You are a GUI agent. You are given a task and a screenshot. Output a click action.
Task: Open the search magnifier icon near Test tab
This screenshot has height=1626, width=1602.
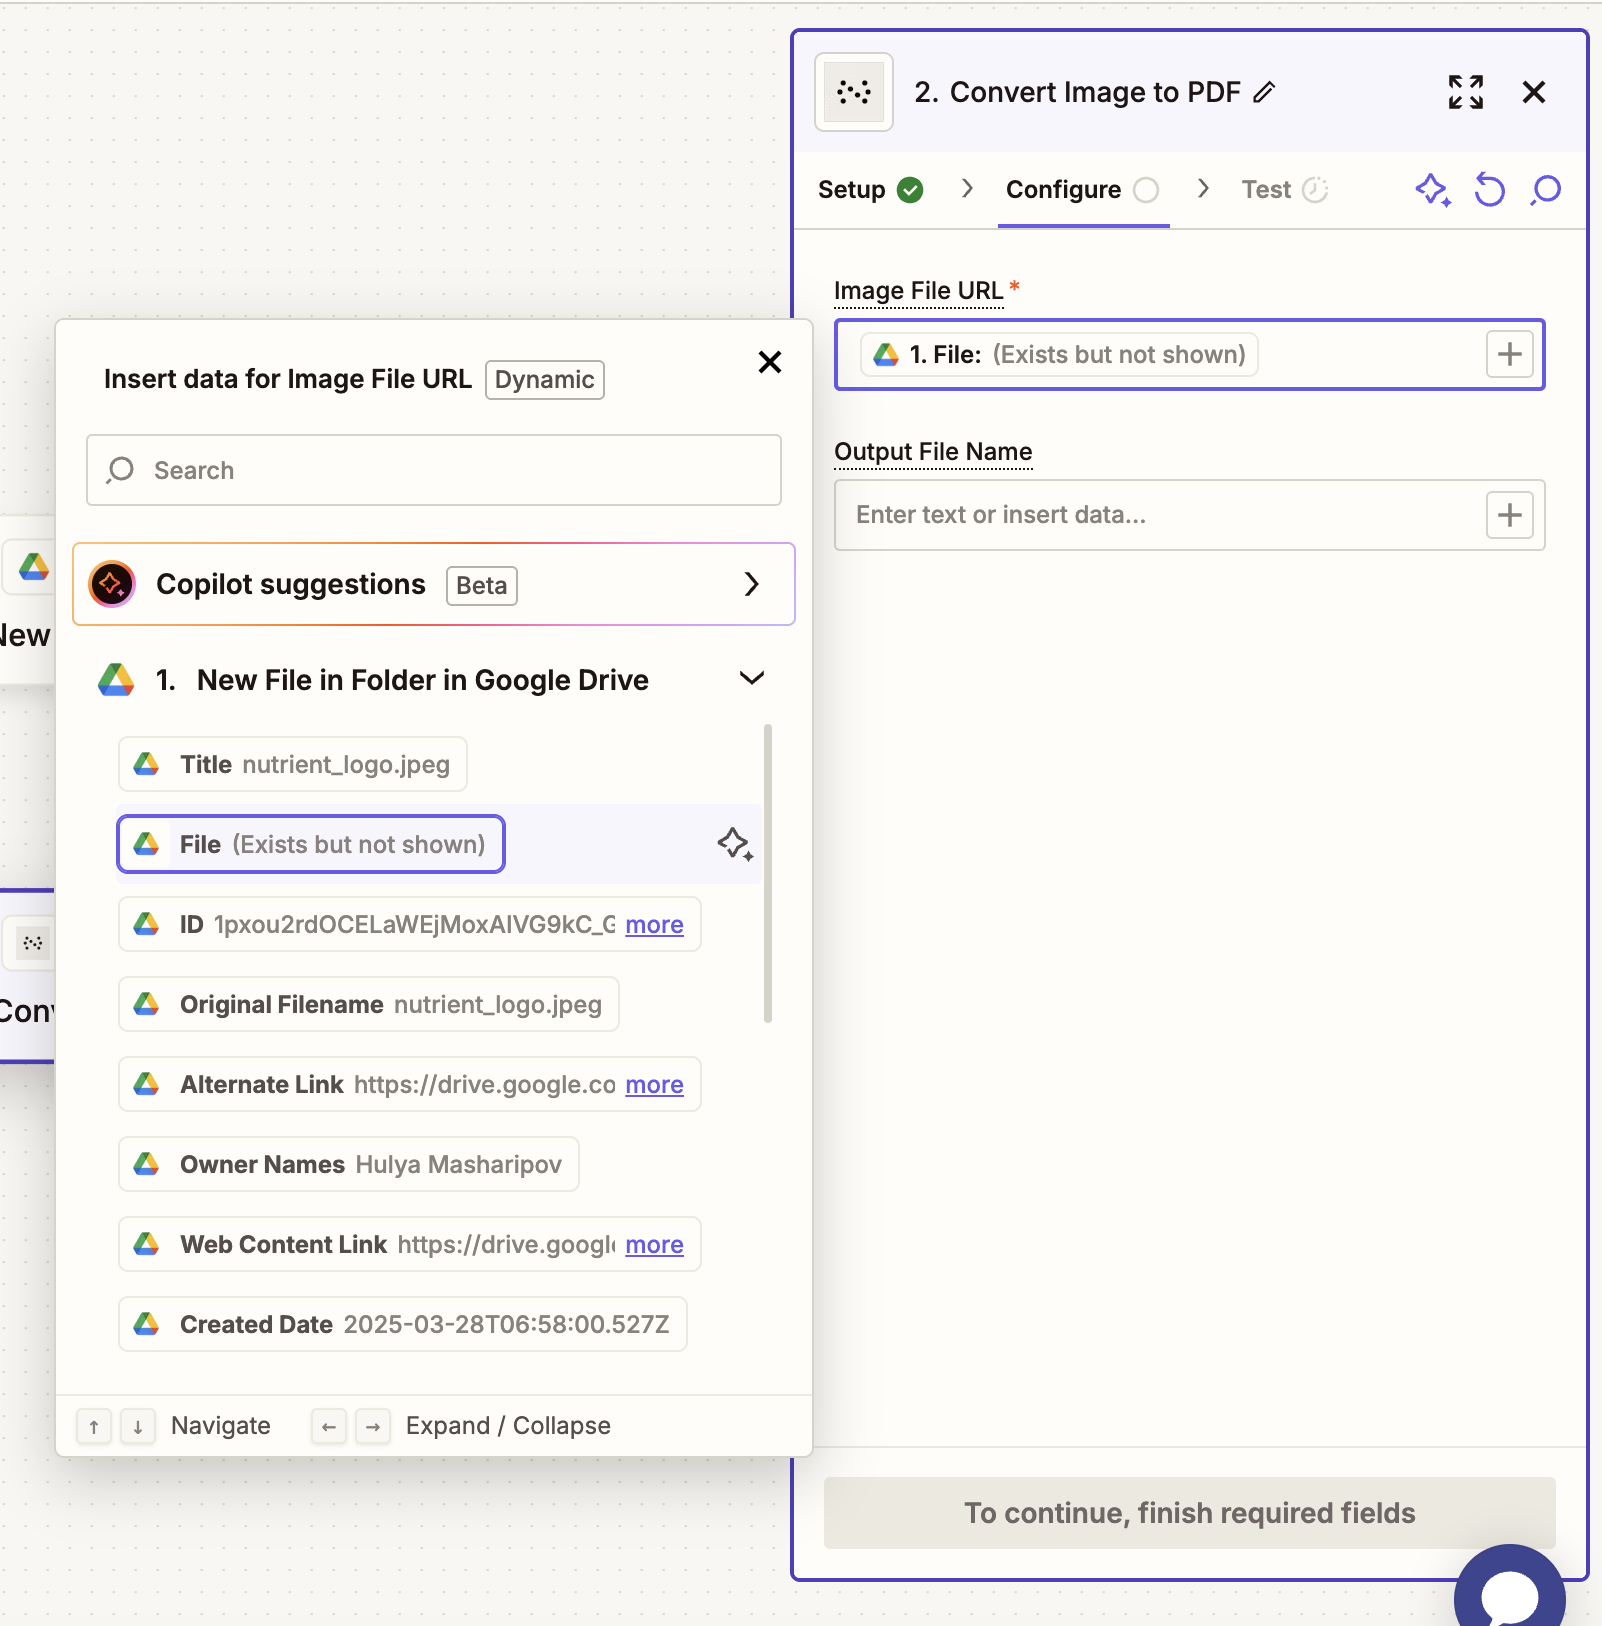coord(1543,190)
